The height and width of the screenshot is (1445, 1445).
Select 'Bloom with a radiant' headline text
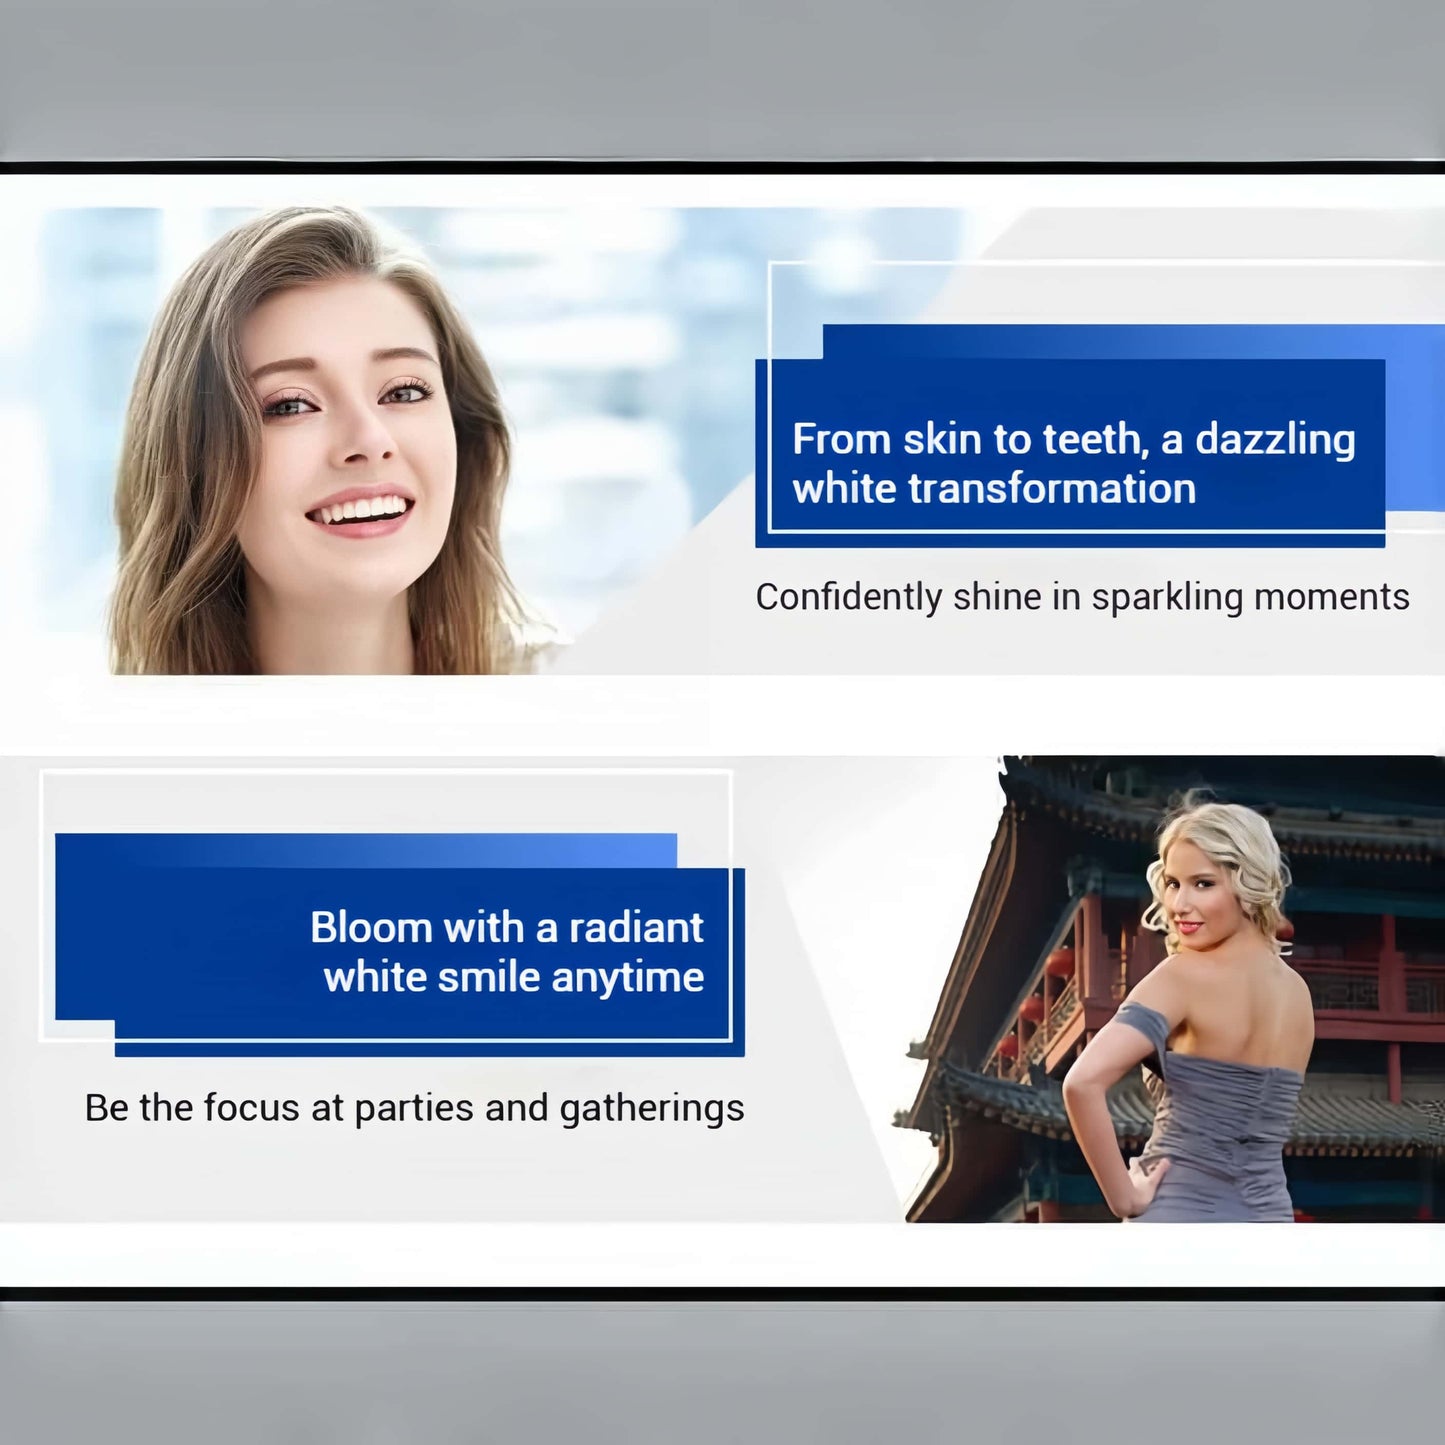coord(506,928)
